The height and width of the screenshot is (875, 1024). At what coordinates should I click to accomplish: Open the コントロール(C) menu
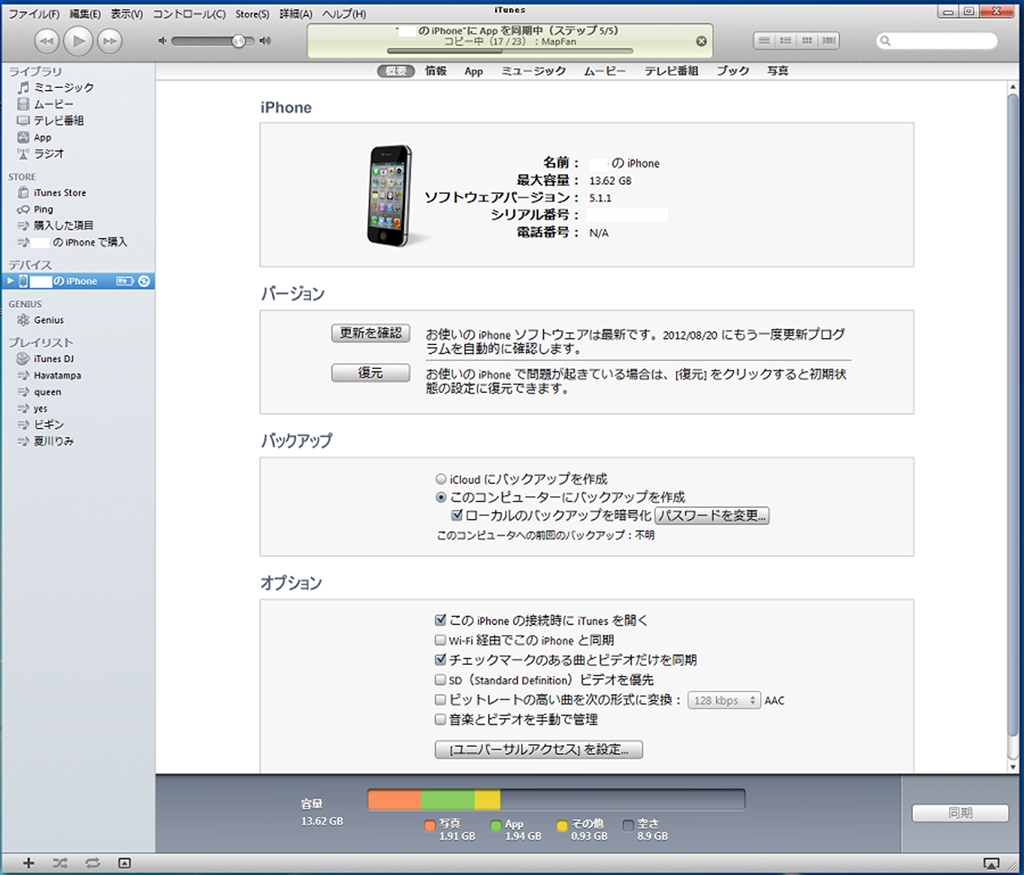(x=189, y=14)
